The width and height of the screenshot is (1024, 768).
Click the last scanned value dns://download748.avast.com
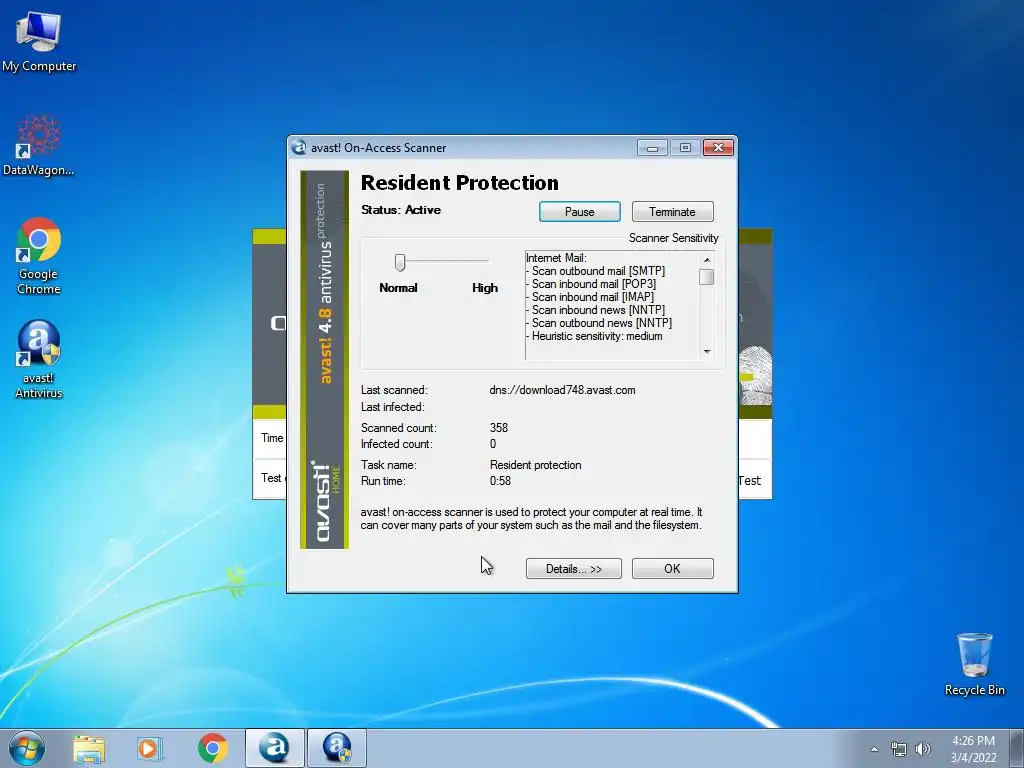click(562, 390)
